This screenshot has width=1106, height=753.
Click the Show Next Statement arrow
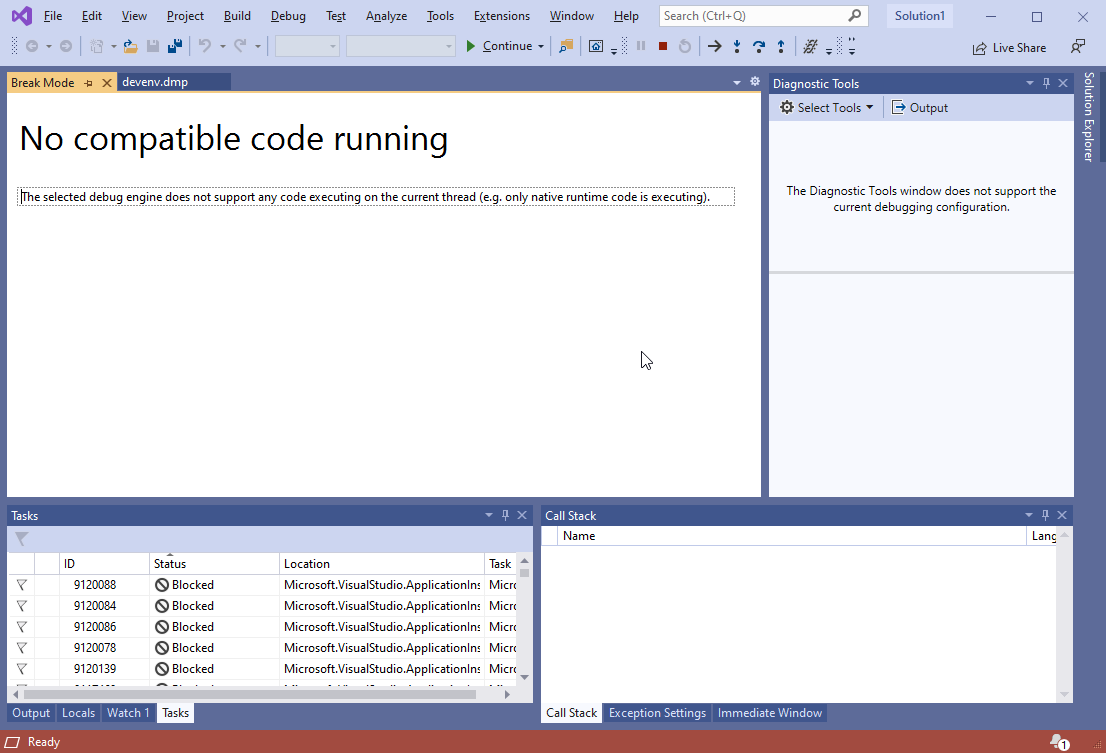[x=715, y=47]
